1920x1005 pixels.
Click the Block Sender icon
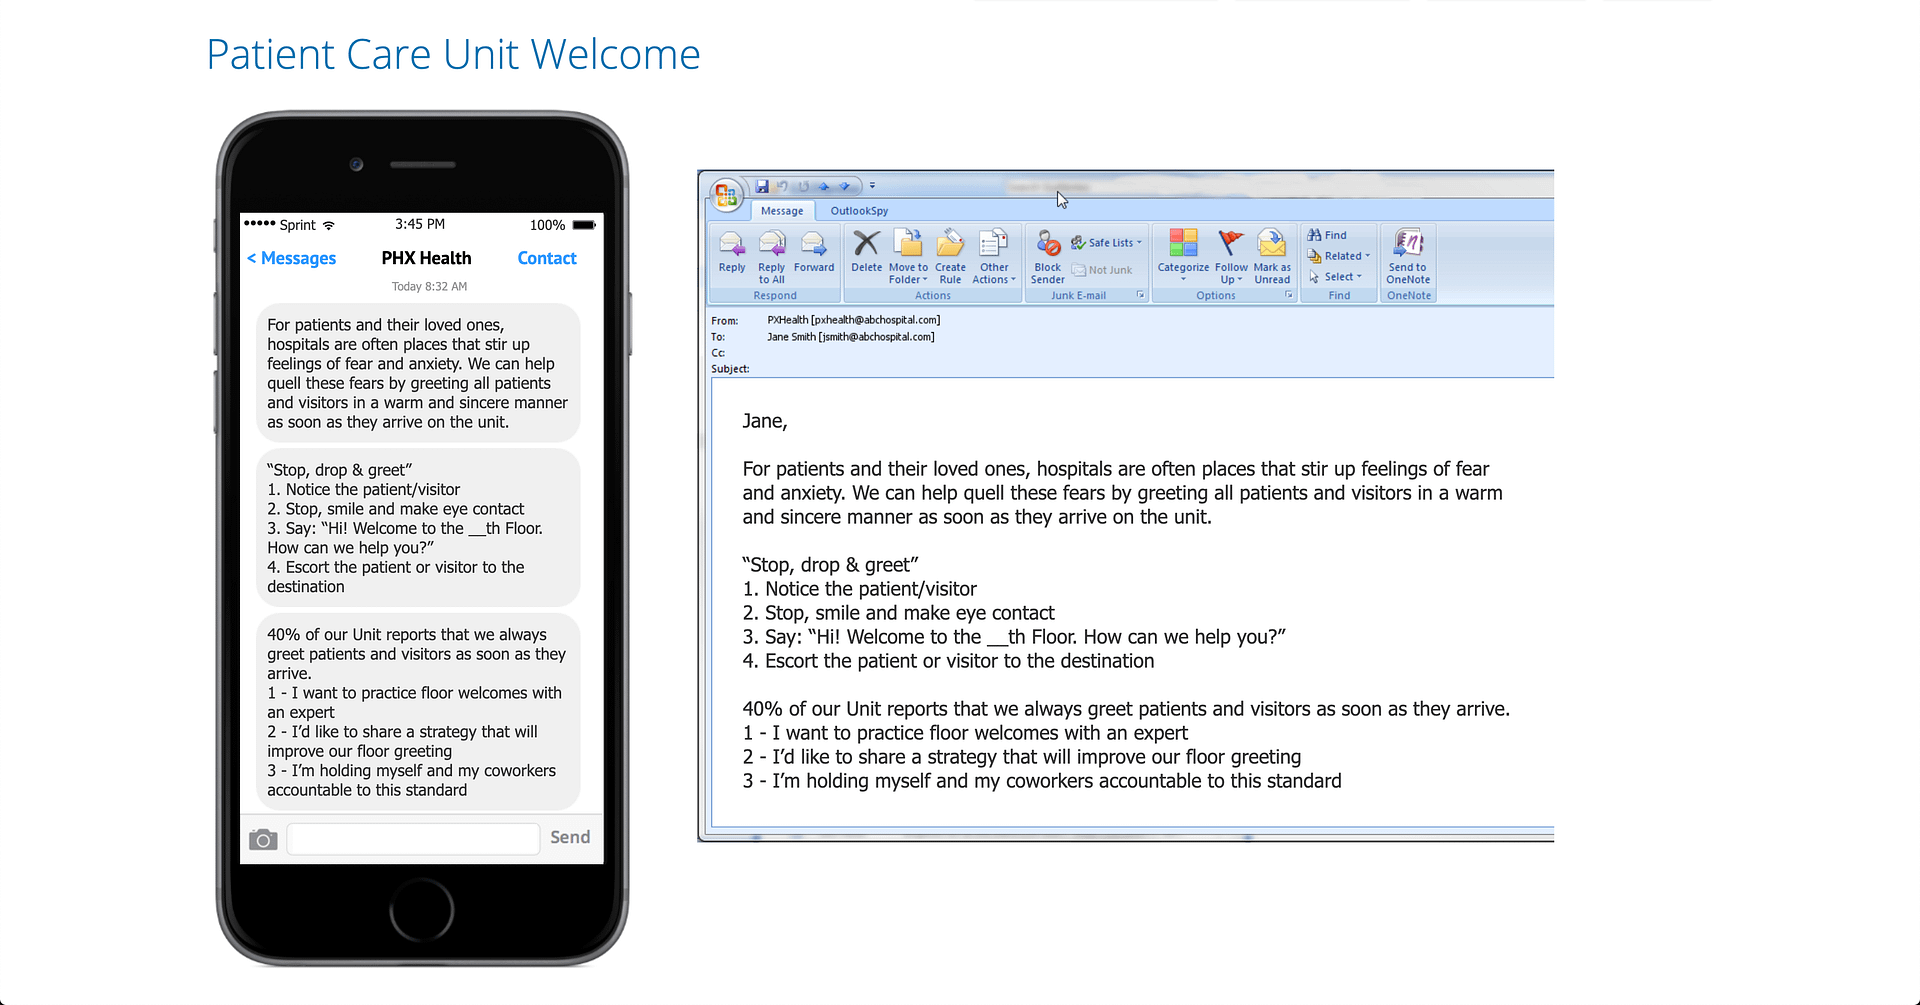pyautogui.click(x=1048, y=243)
